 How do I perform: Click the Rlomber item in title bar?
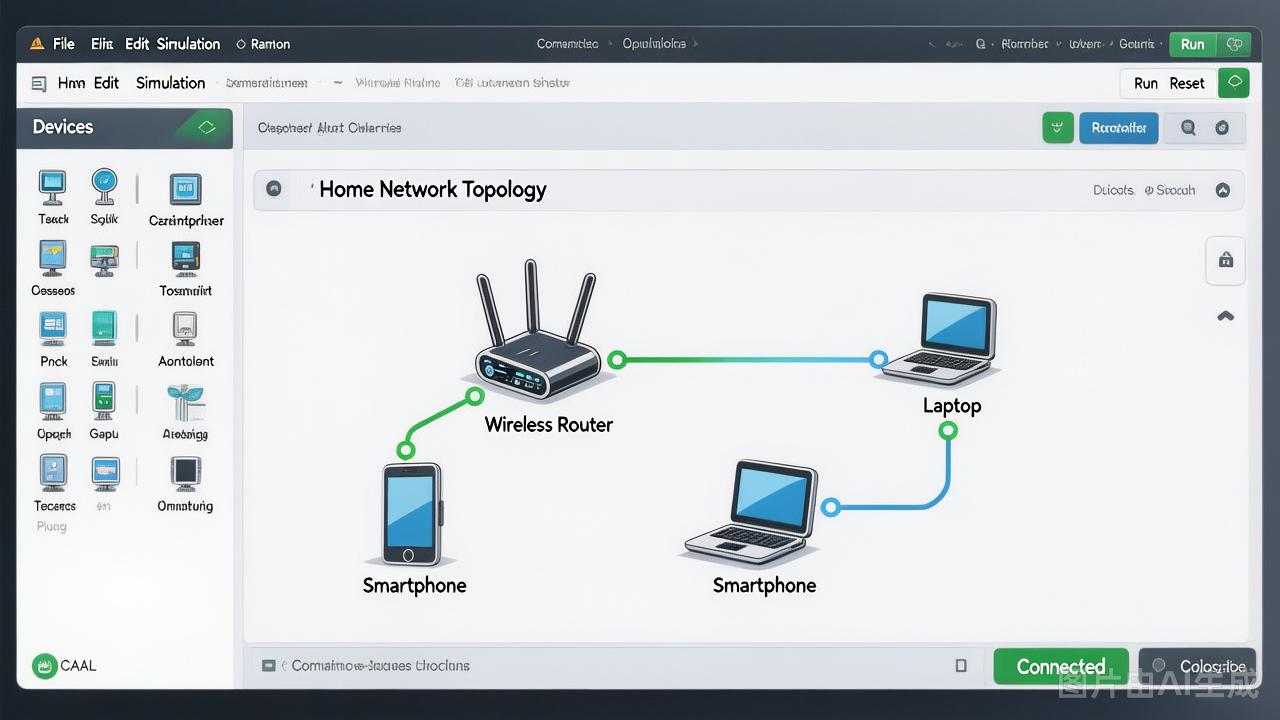click(x=1025, y=44)
